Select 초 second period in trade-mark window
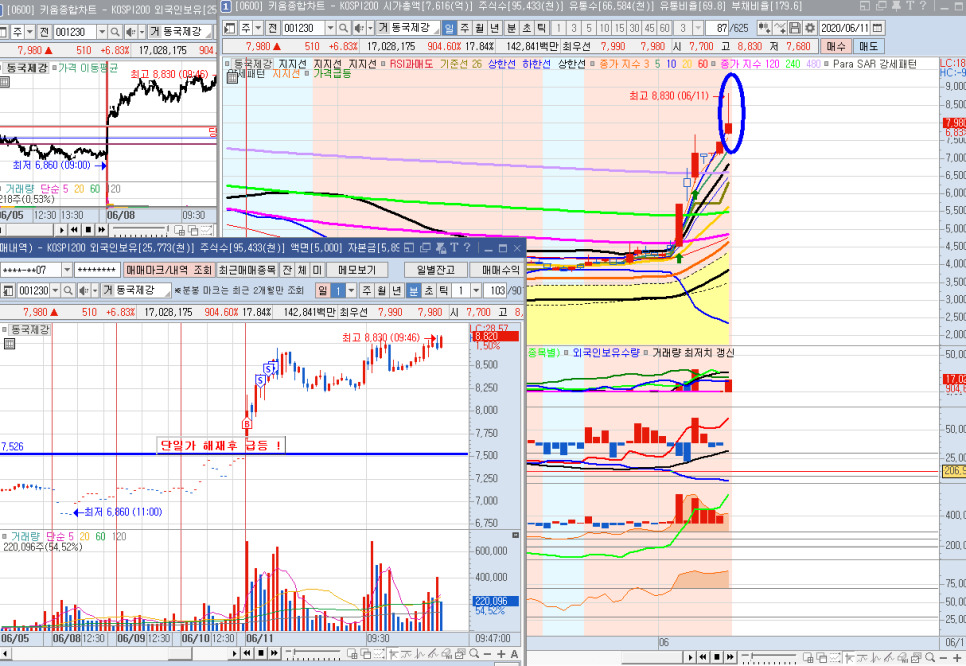The image size is (966, 666). click(429, 290)
